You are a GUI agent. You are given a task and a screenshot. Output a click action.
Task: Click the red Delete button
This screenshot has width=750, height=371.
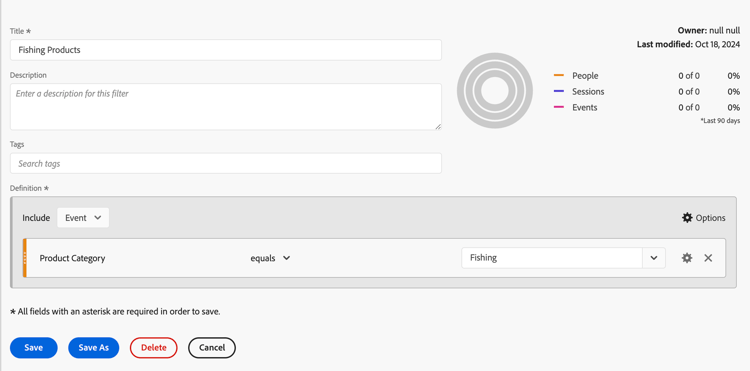(x=154, y=348)
